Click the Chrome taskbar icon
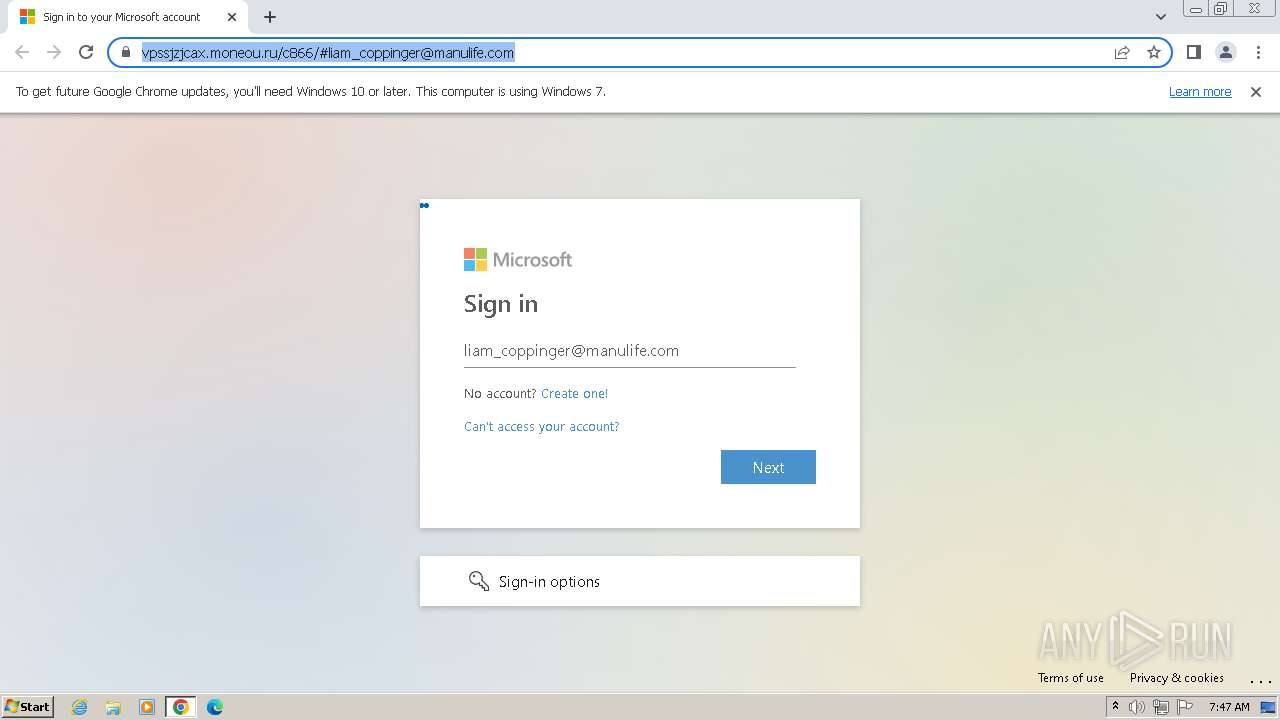This screenshot has width=1280, height=720. 181,707
